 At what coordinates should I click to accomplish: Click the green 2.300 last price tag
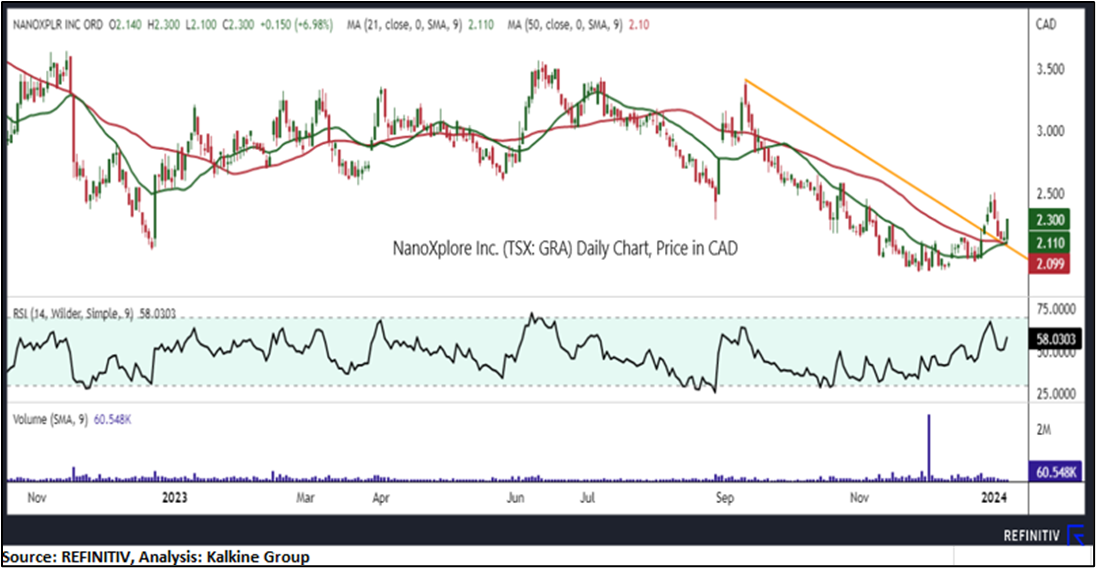[x=1053, y=220]
